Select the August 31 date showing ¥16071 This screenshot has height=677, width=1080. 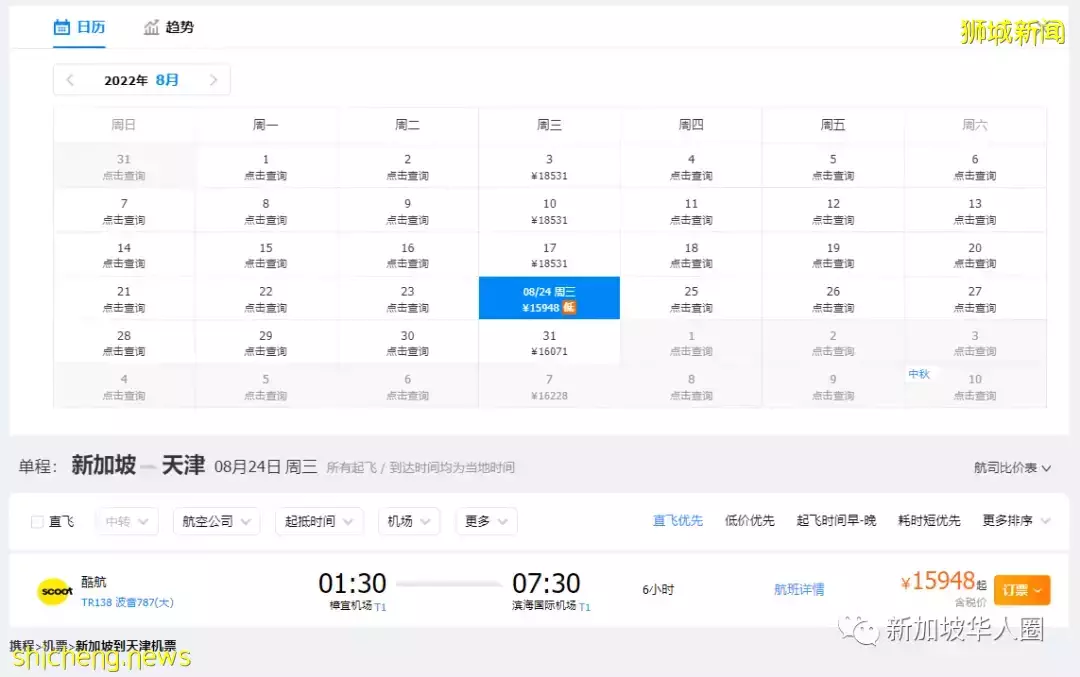[x=549, y=344]
